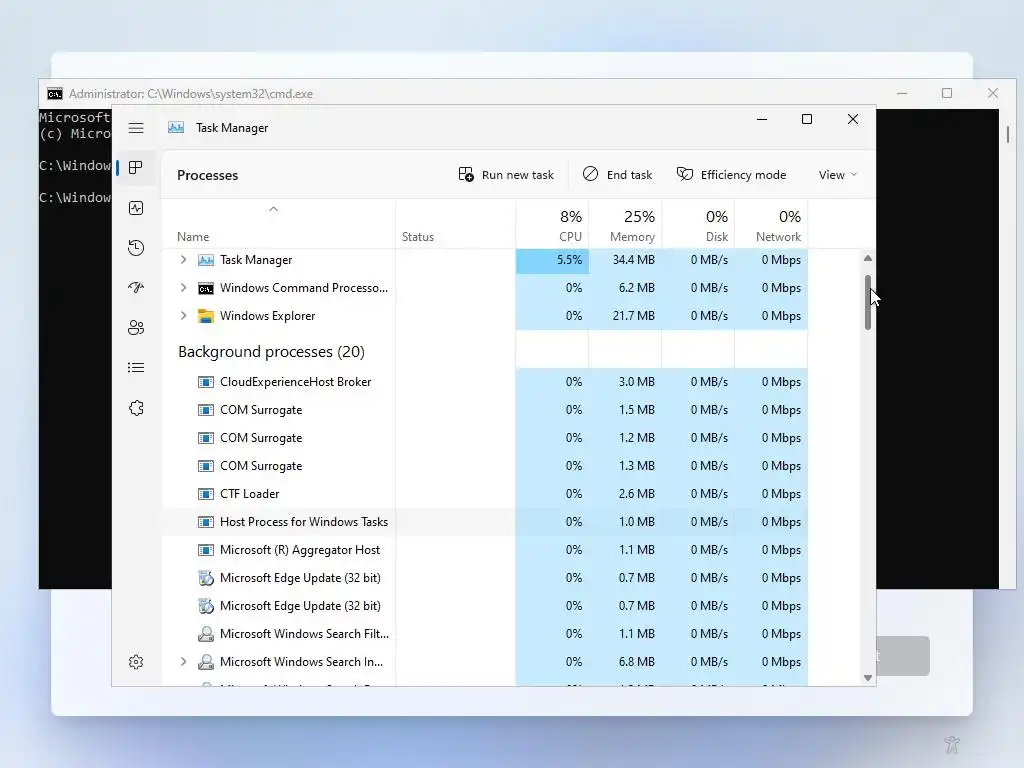1024x768 pixels.
Task: Click the accessibility icon at screen bottom right
Action: [952, 744]
